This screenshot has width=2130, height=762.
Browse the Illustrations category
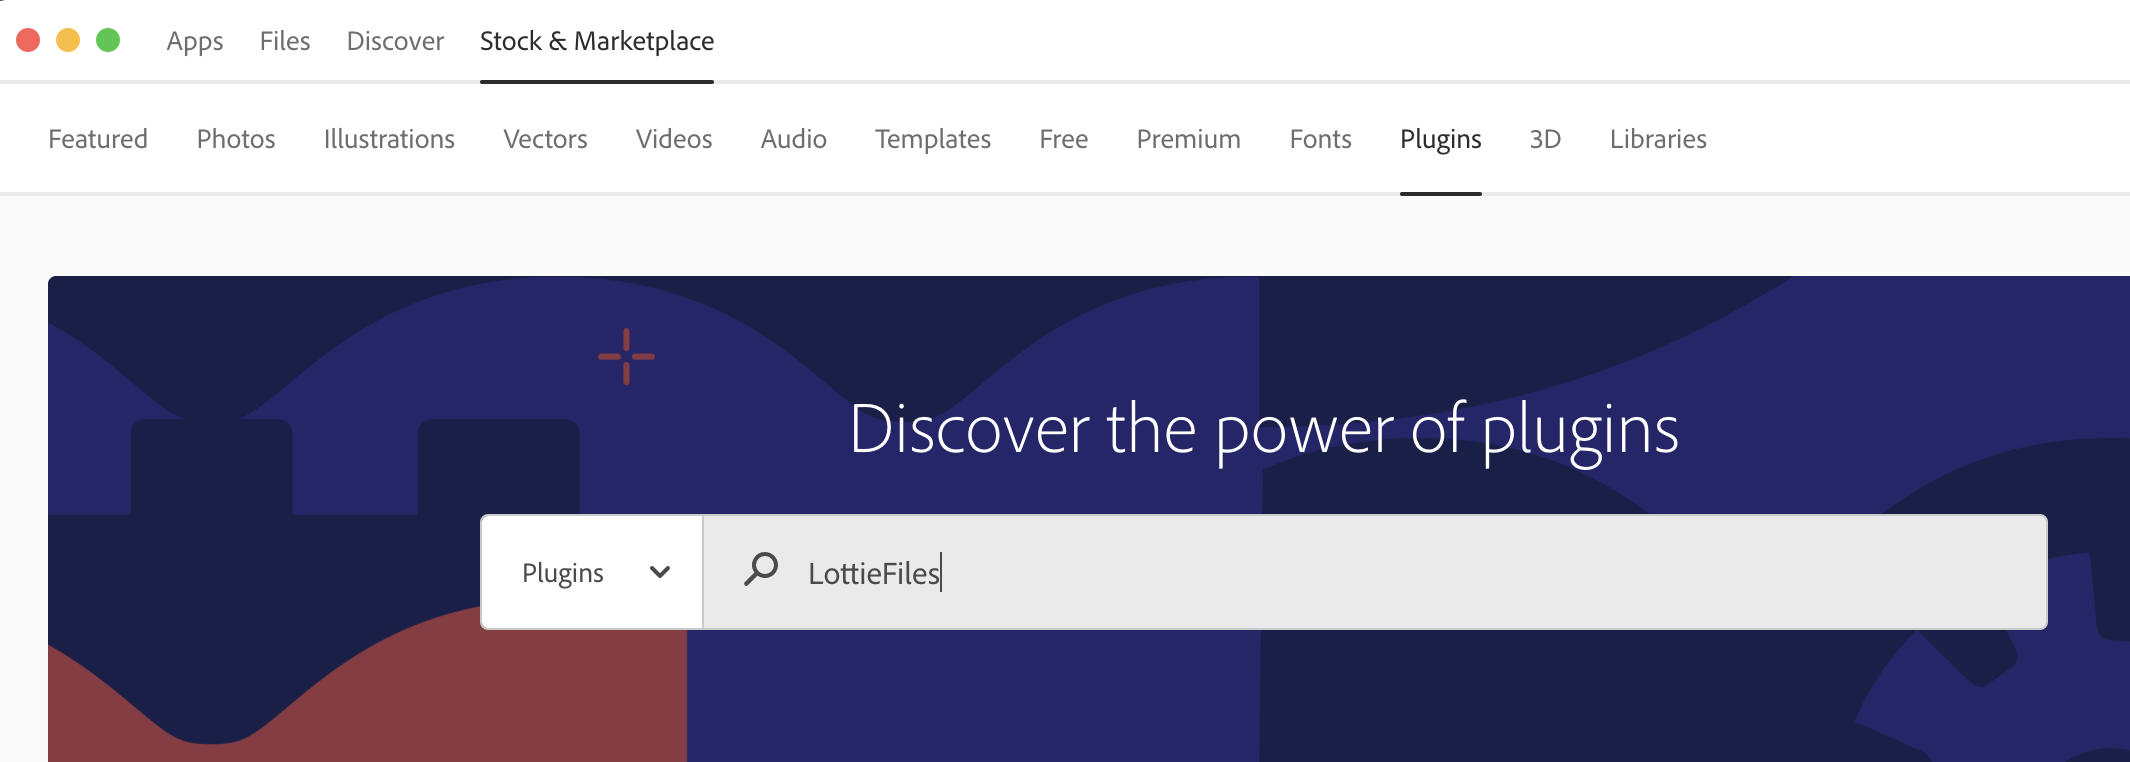coord(389,139)
